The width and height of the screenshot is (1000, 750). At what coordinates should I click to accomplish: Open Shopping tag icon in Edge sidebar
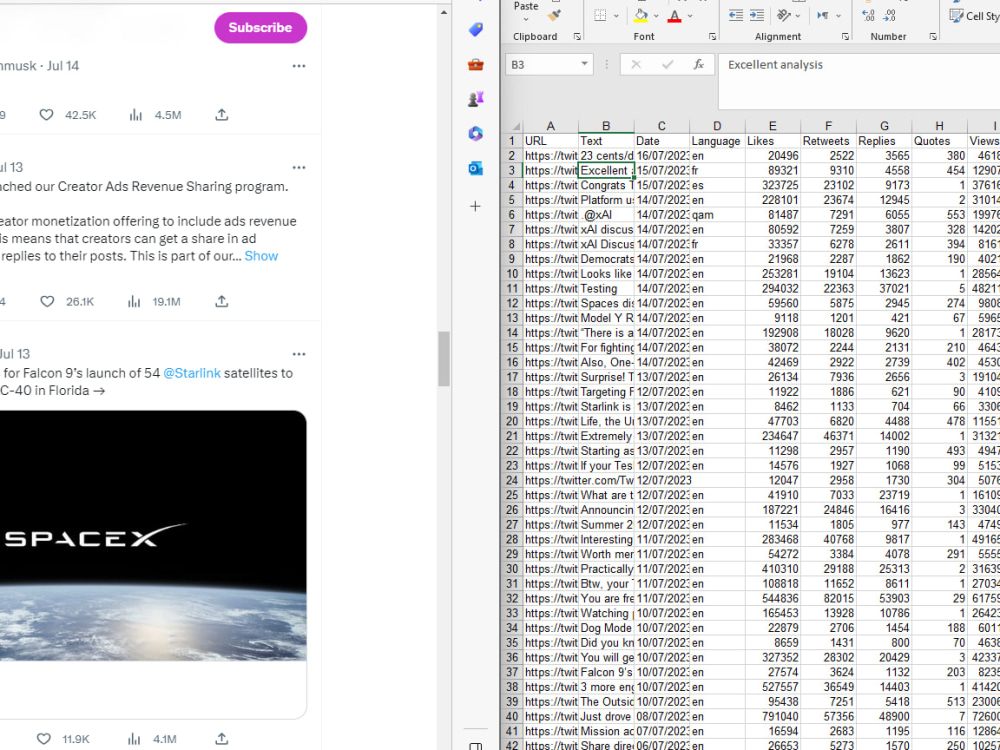coord(476,29)
